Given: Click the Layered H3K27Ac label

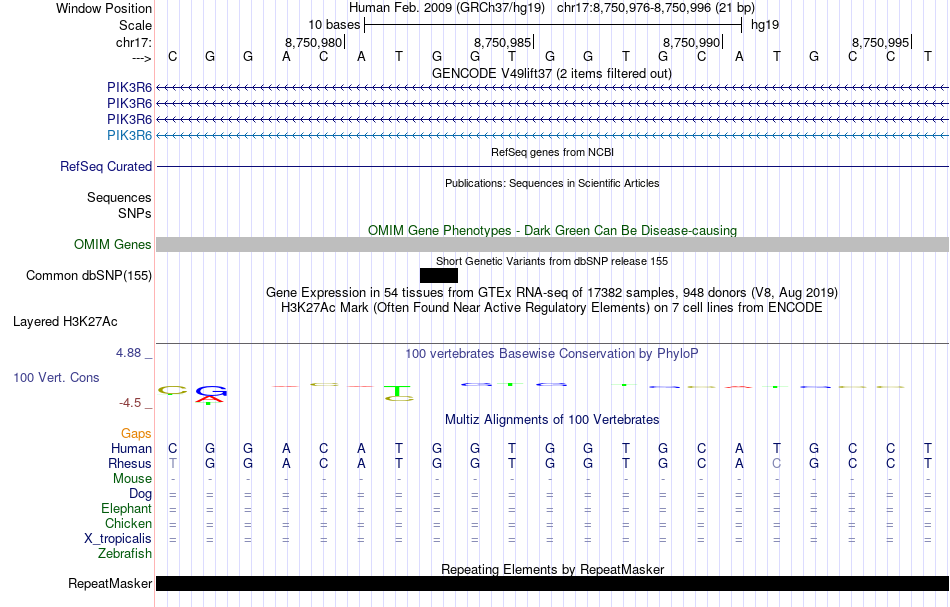Looking at the screenshot, I should click(65, 322).
